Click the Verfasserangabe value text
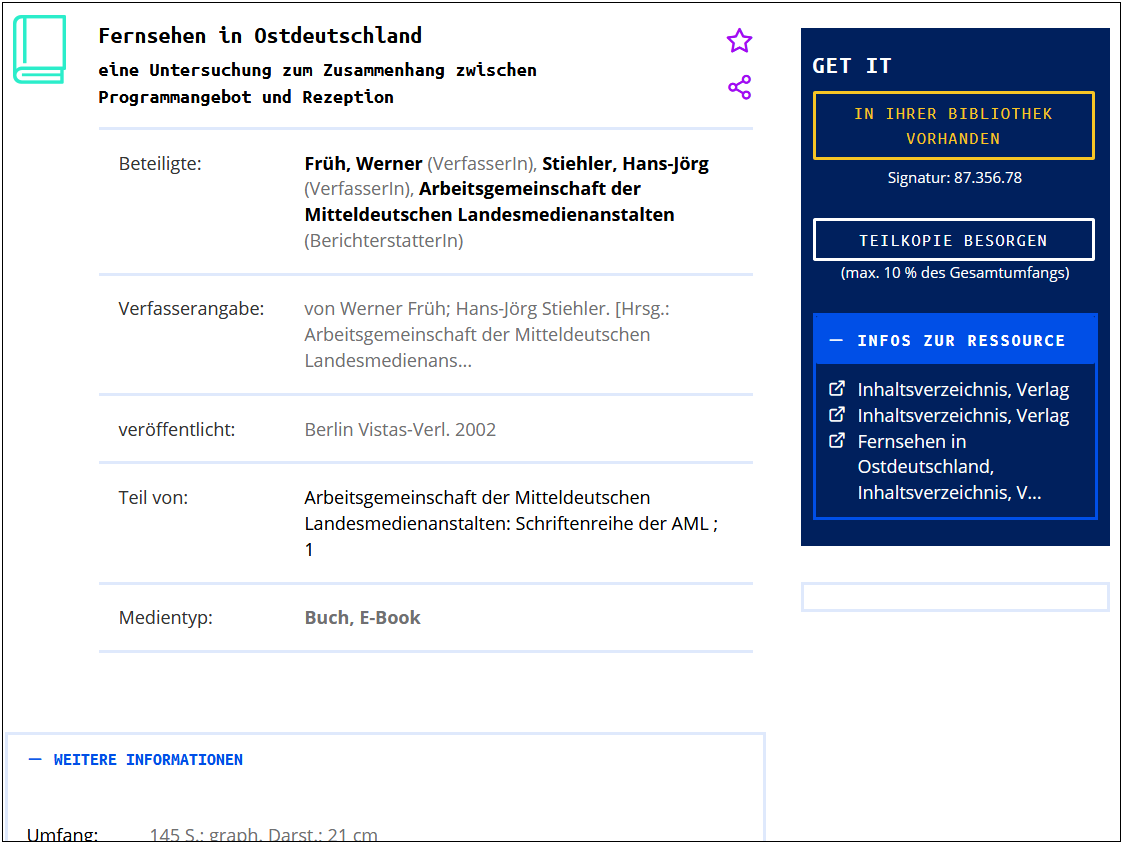This screenshot has width=1123, height=844. click(x=487, y=335)
